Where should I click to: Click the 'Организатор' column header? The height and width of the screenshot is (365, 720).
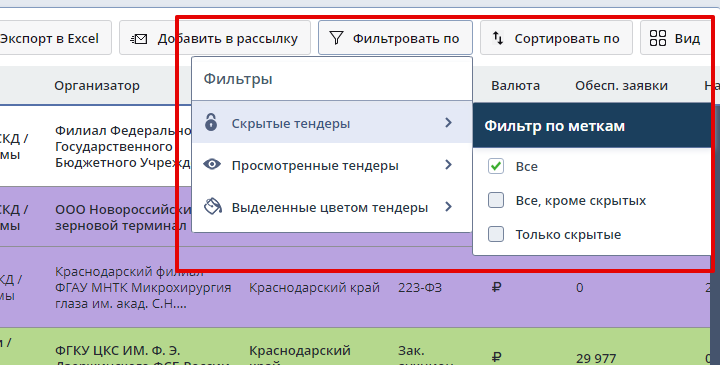(97, 85)
